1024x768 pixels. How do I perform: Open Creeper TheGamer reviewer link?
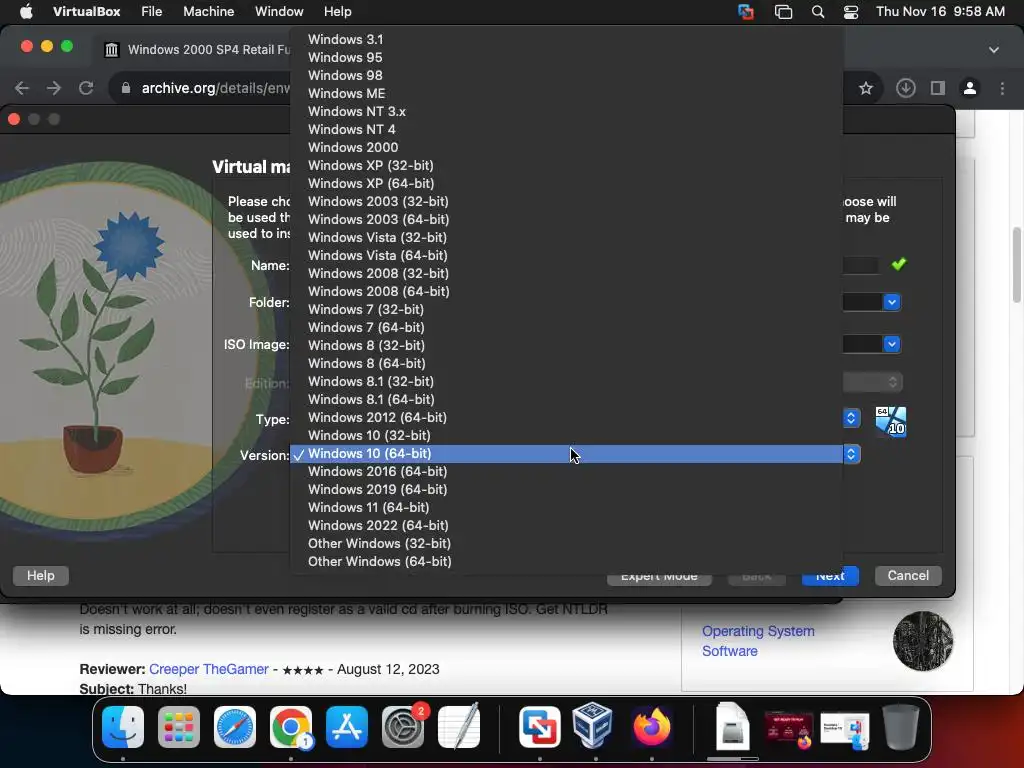(208, 669)
